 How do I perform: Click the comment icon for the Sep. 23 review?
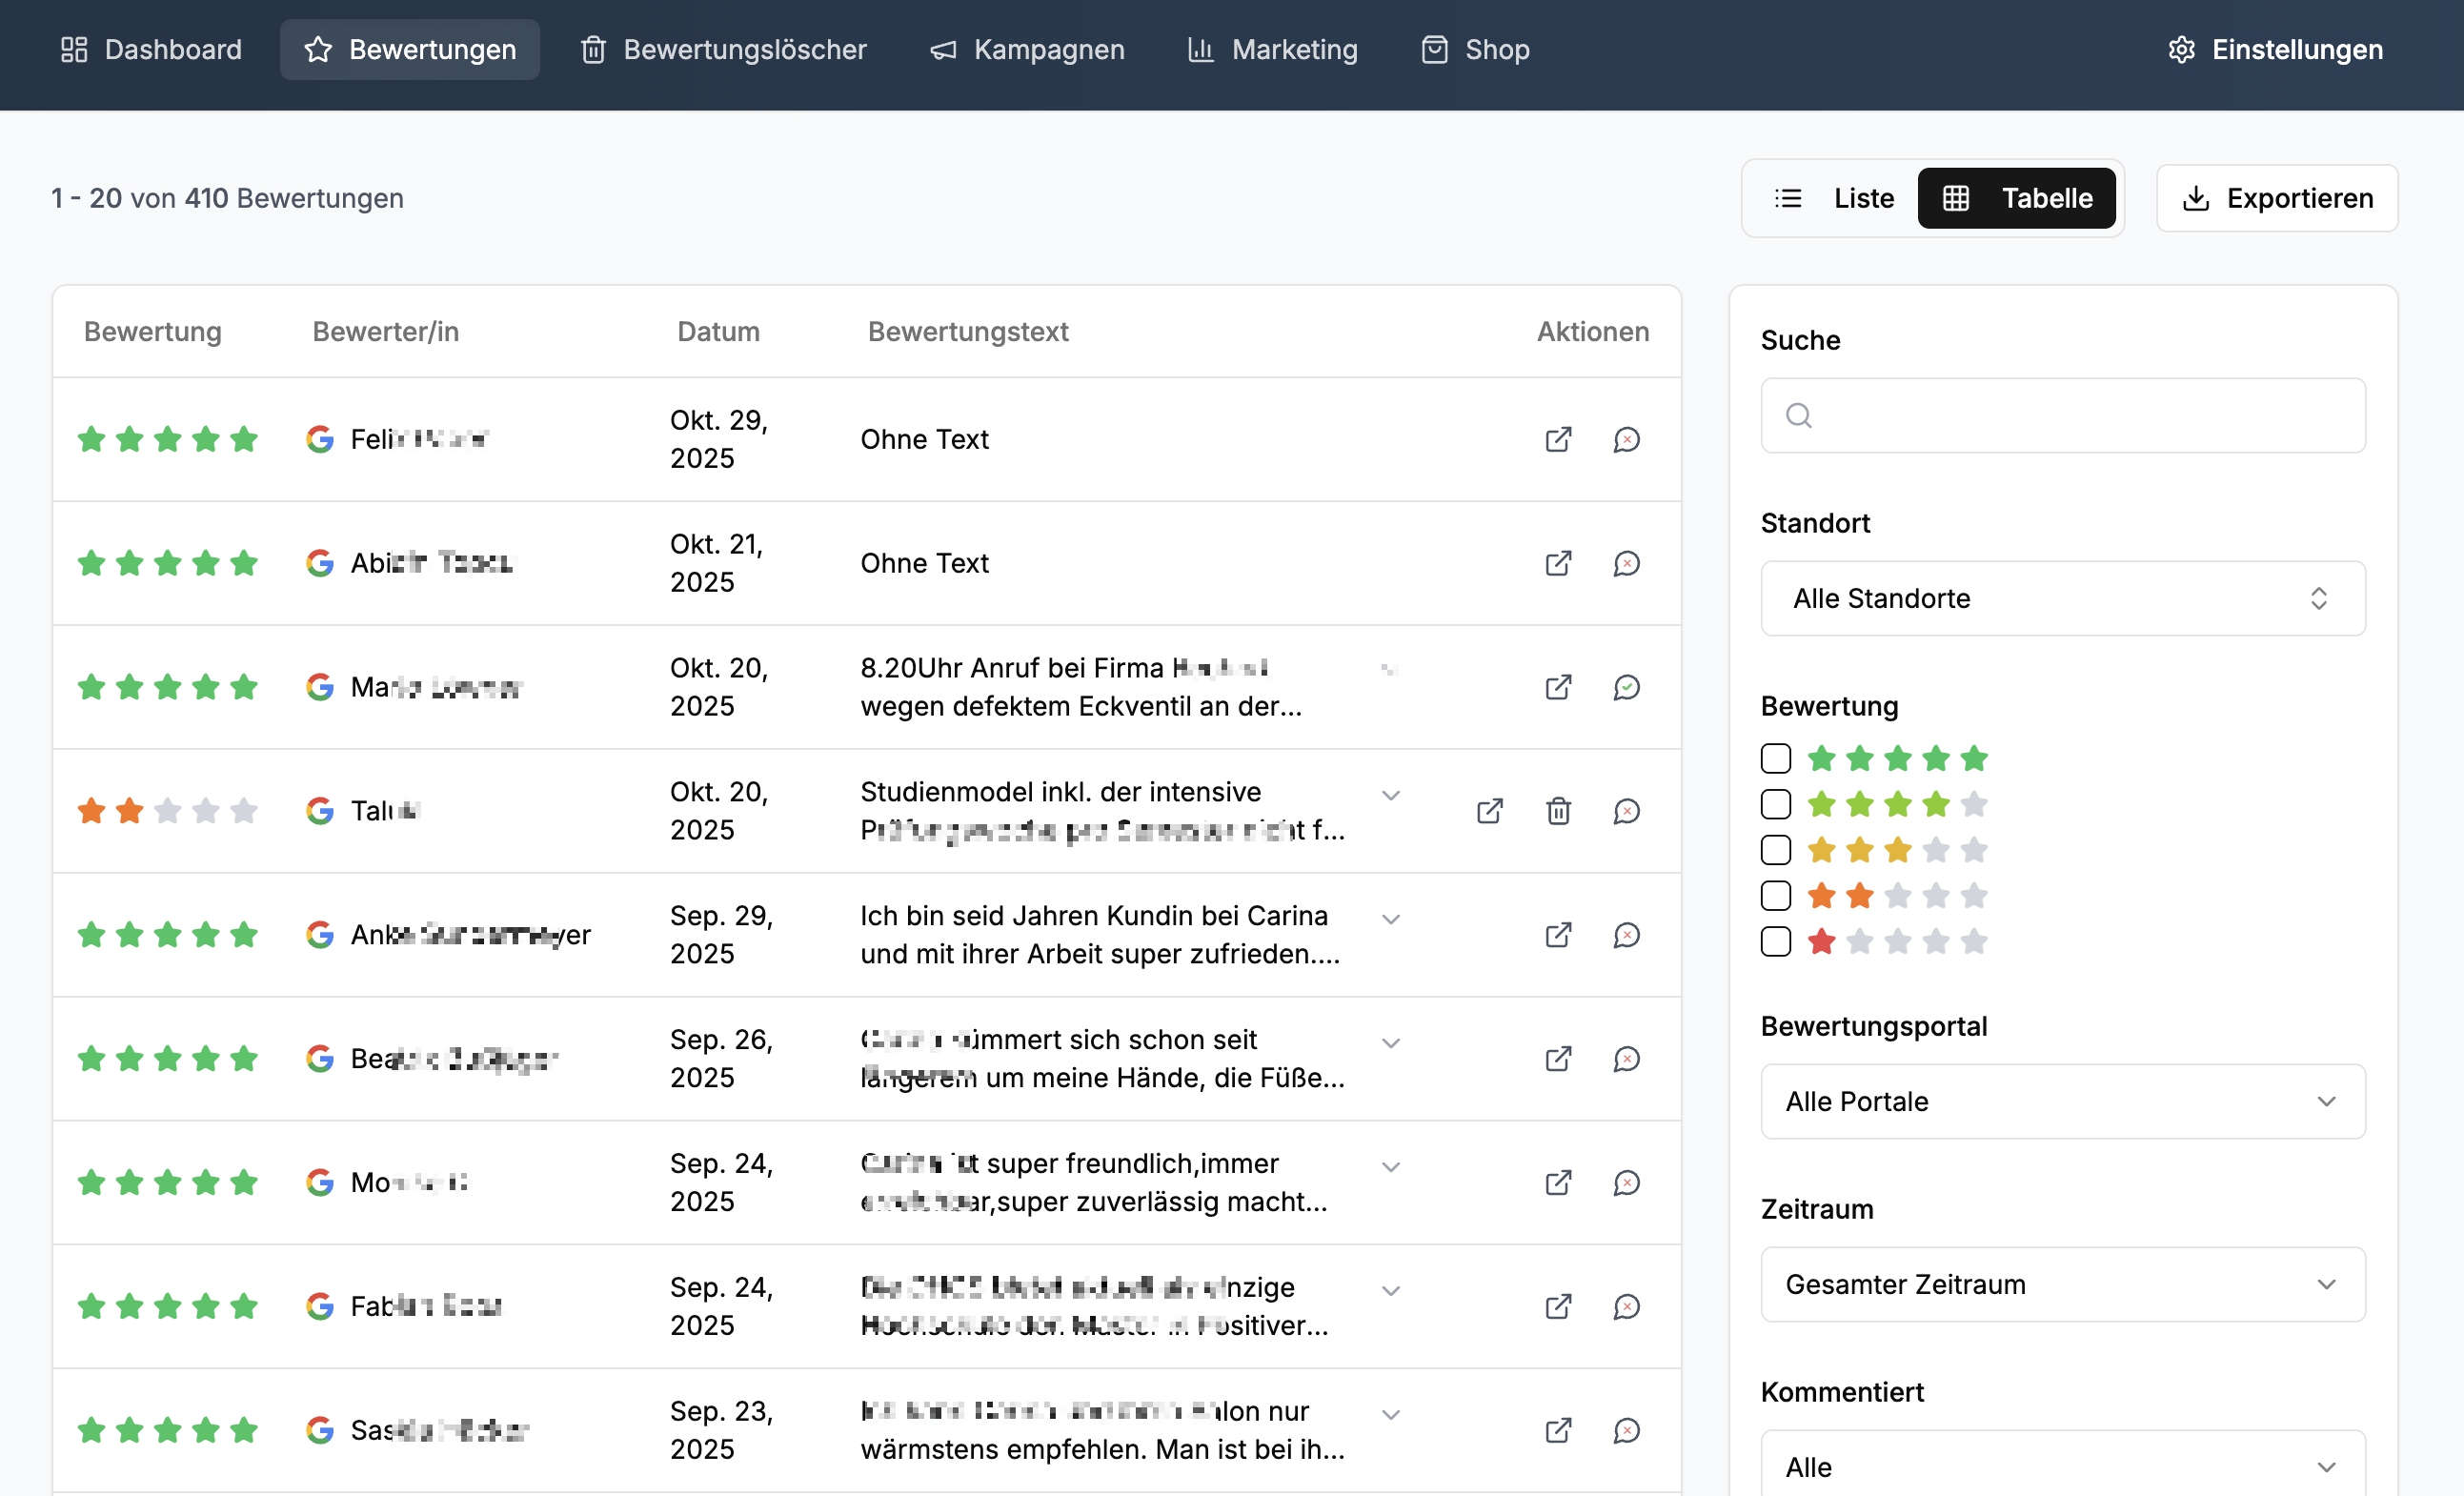(x=1626, y=1430)
